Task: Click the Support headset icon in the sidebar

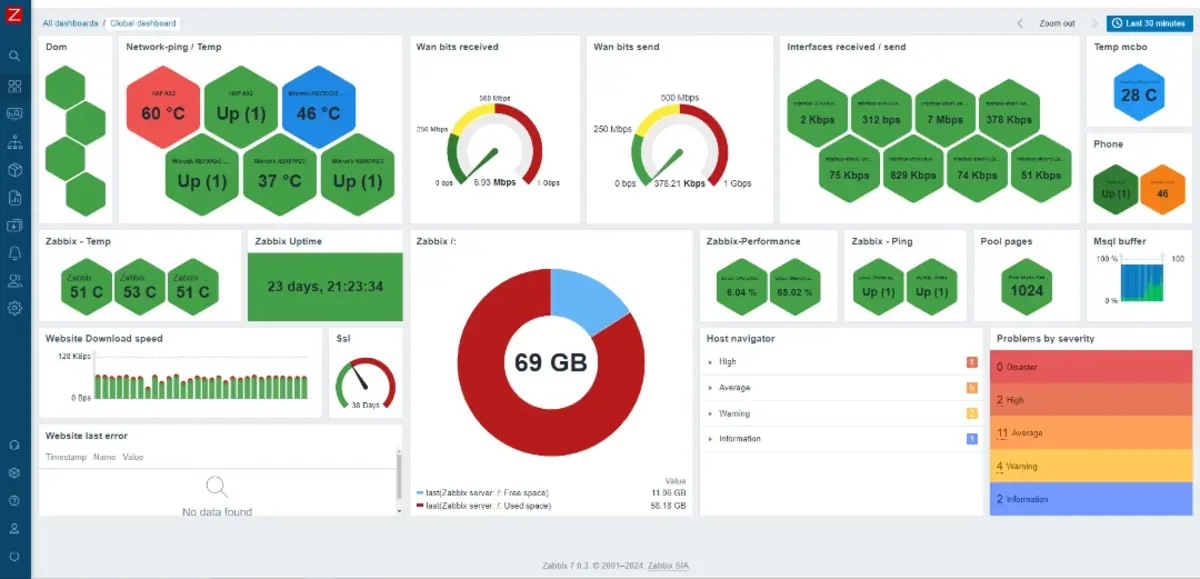Action: point(15,445)
